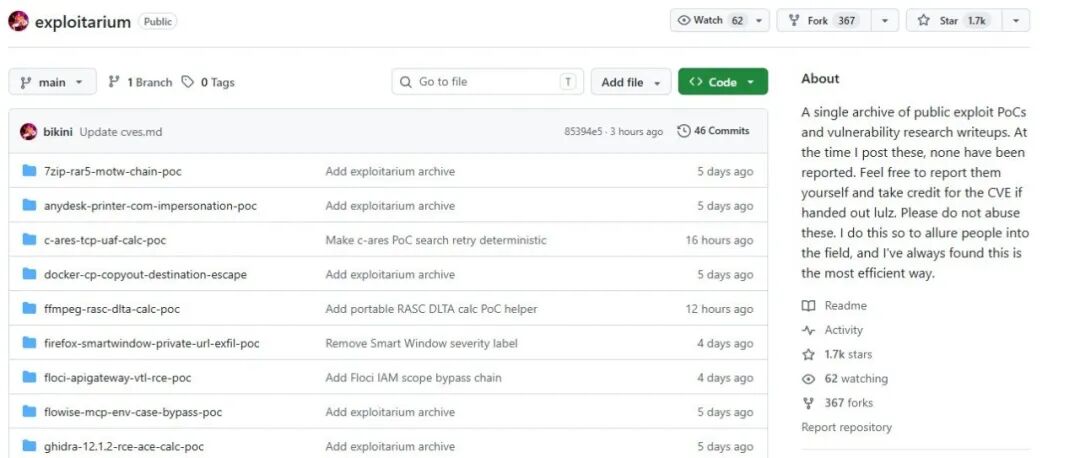Expand the Fork options dropdown arrow

coord(884,21)
